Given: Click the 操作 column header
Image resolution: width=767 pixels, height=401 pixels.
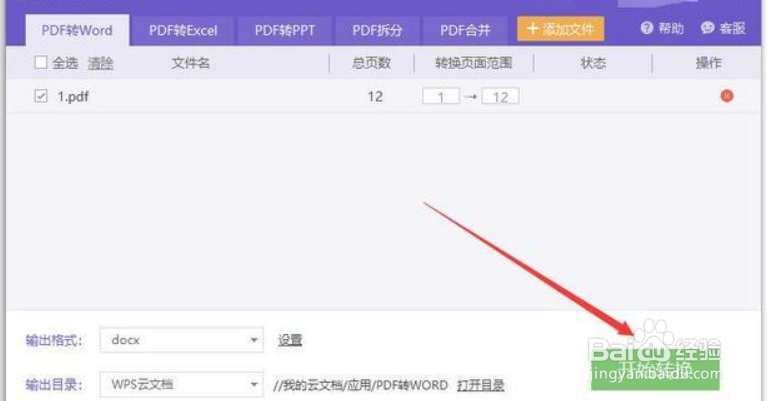Looking at the screenshot, I should click(708, 63).
